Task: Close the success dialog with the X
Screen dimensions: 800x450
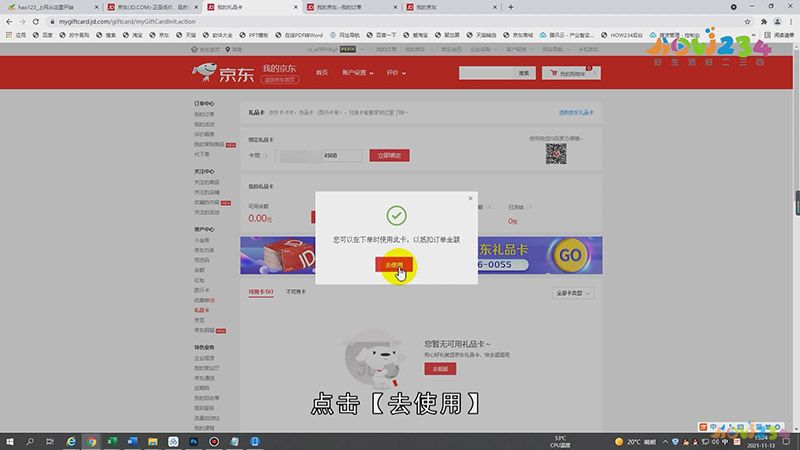Action: (x=470, y=198)
